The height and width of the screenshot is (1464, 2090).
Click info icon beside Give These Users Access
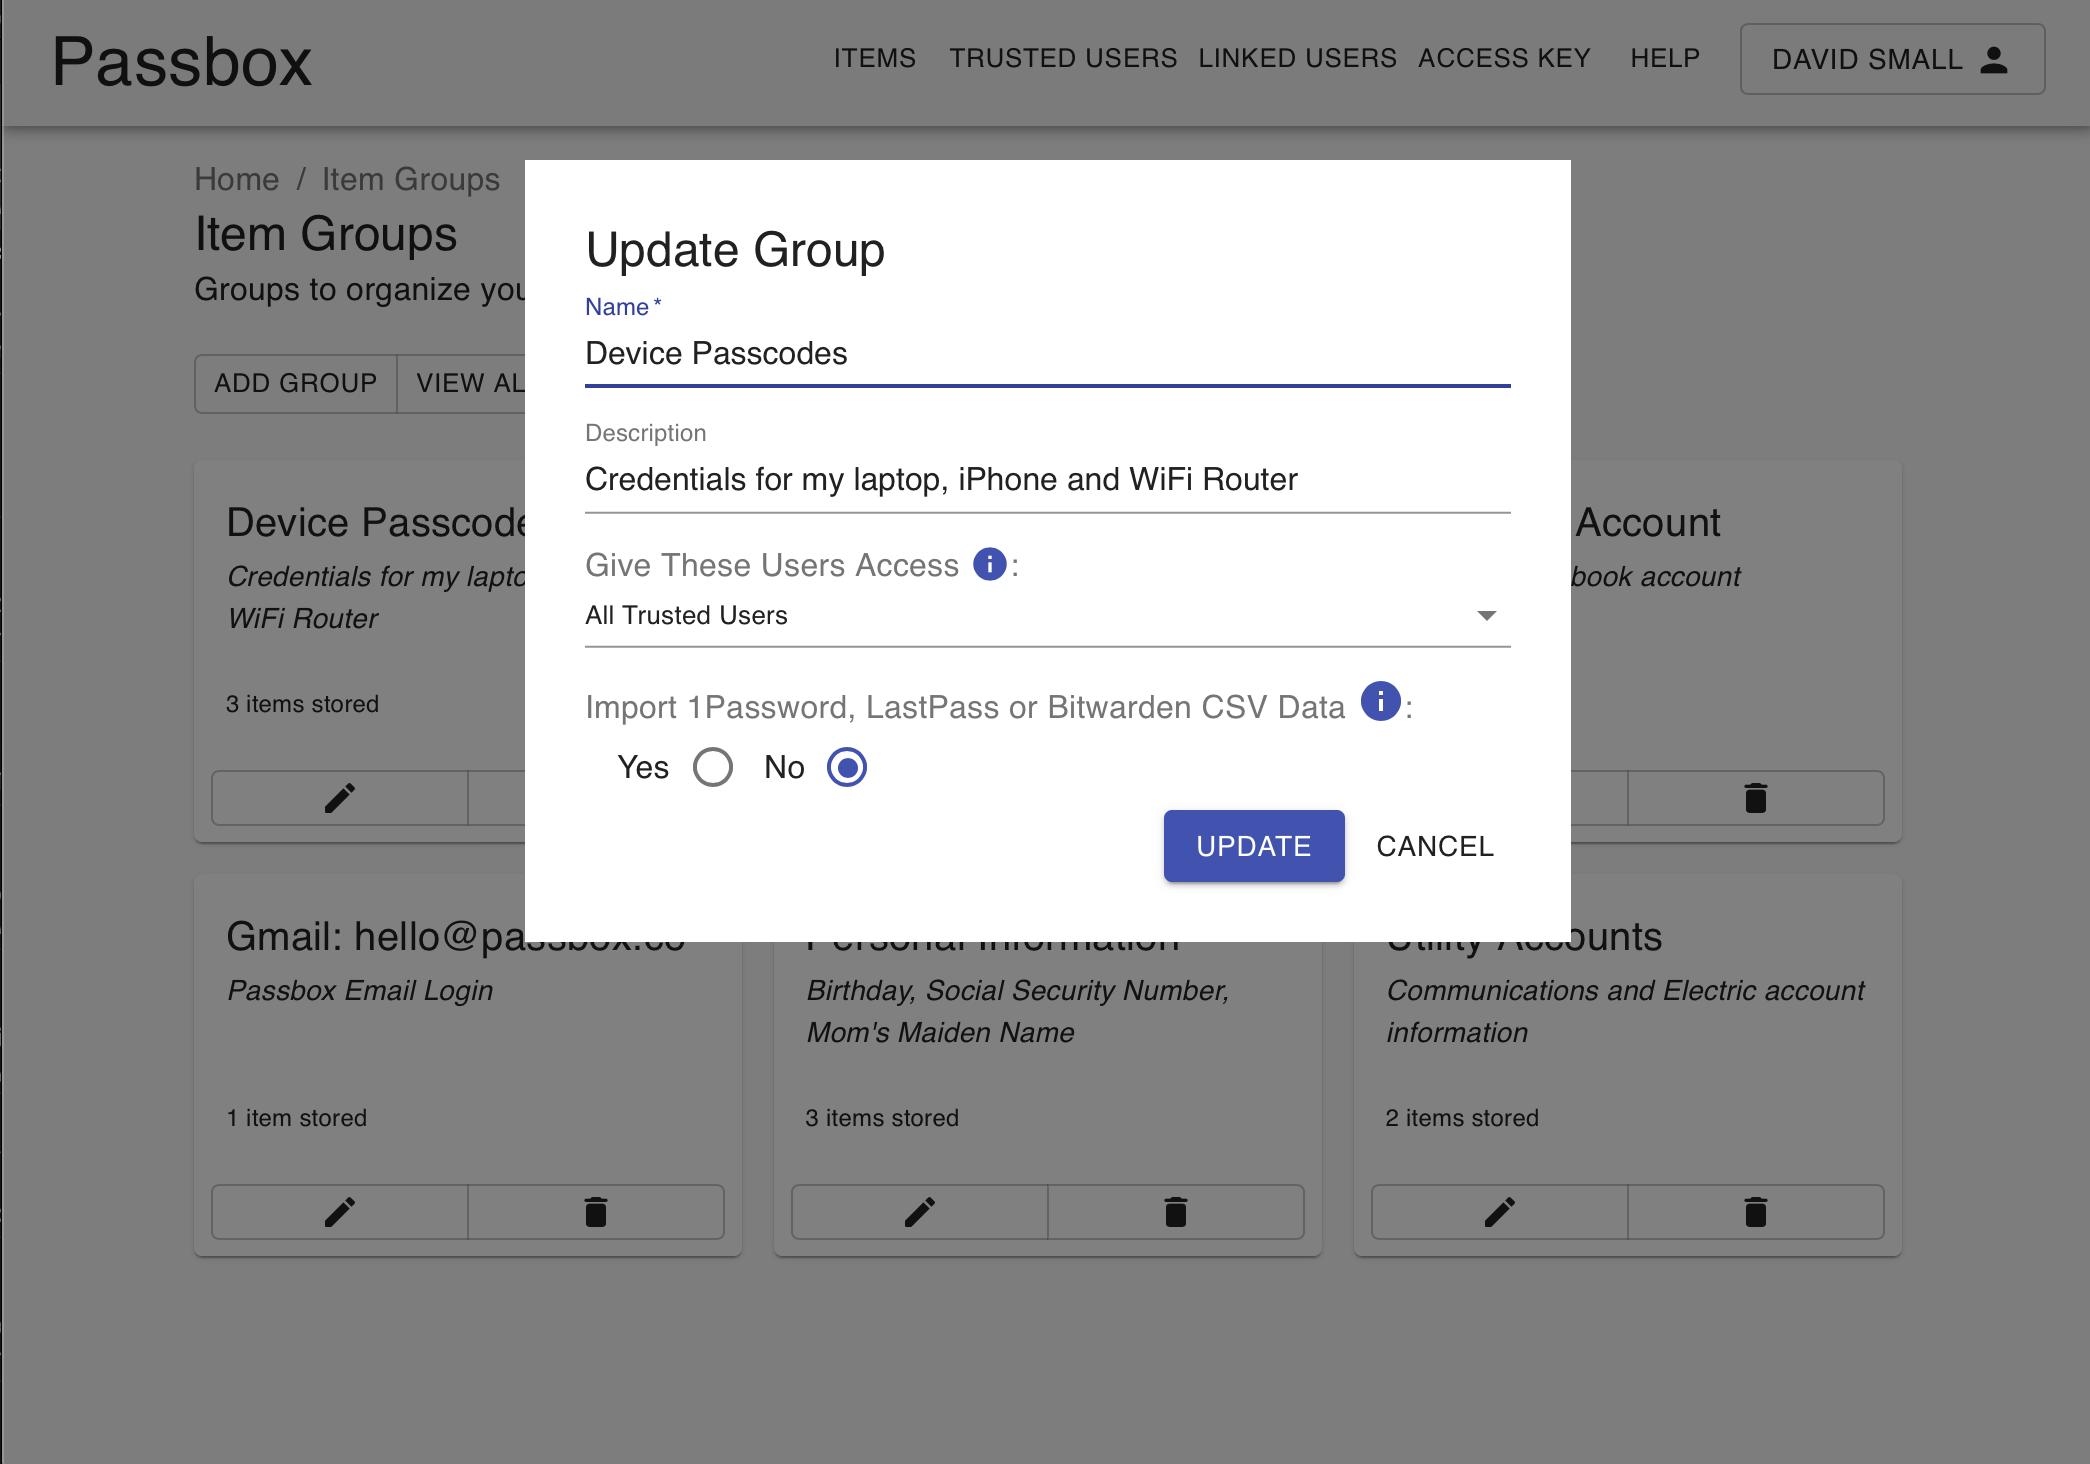(989, 565)
